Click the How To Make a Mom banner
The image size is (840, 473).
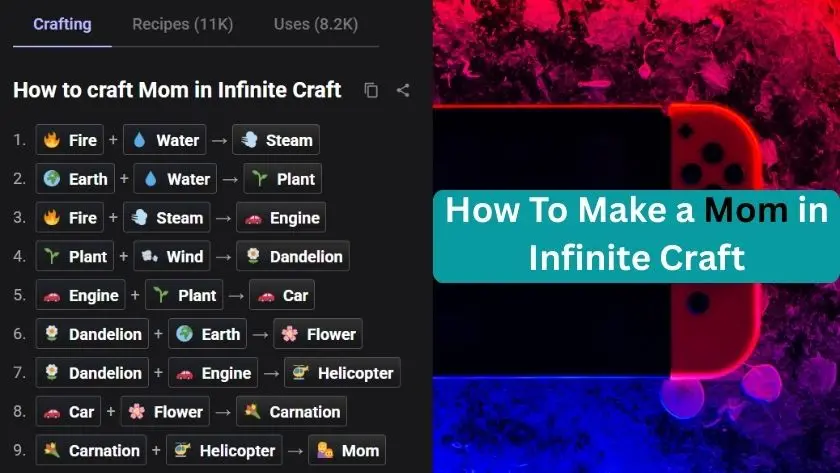(636, 236)
